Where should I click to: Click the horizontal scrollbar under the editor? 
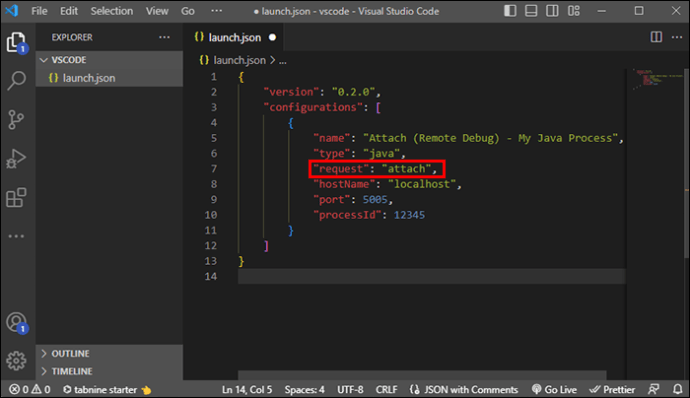[422, 375]
